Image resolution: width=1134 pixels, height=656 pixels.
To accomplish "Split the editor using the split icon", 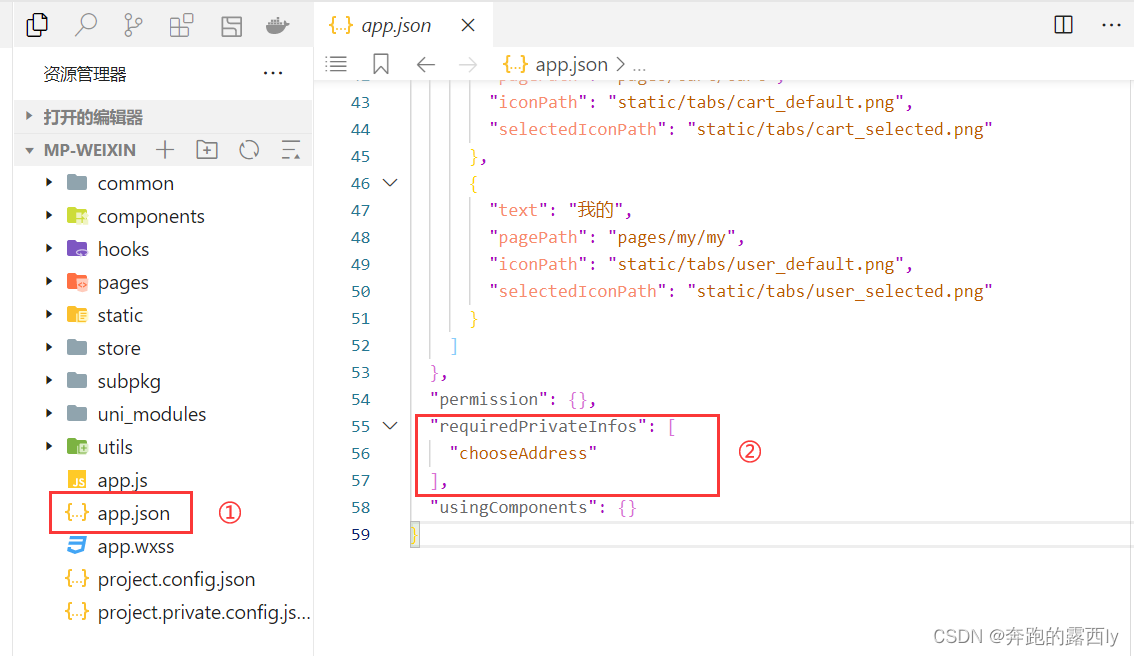I will coord(1063,24).
